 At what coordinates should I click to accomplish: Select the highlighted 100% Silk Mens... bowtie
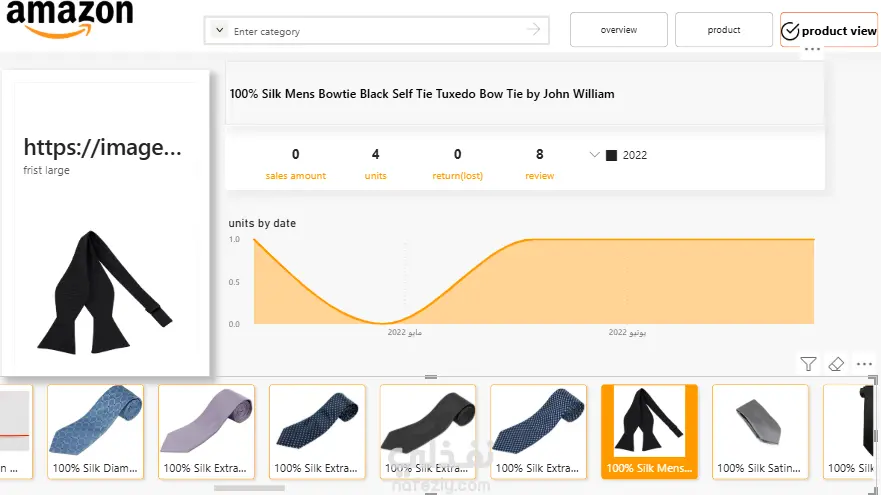coord(649,432)
